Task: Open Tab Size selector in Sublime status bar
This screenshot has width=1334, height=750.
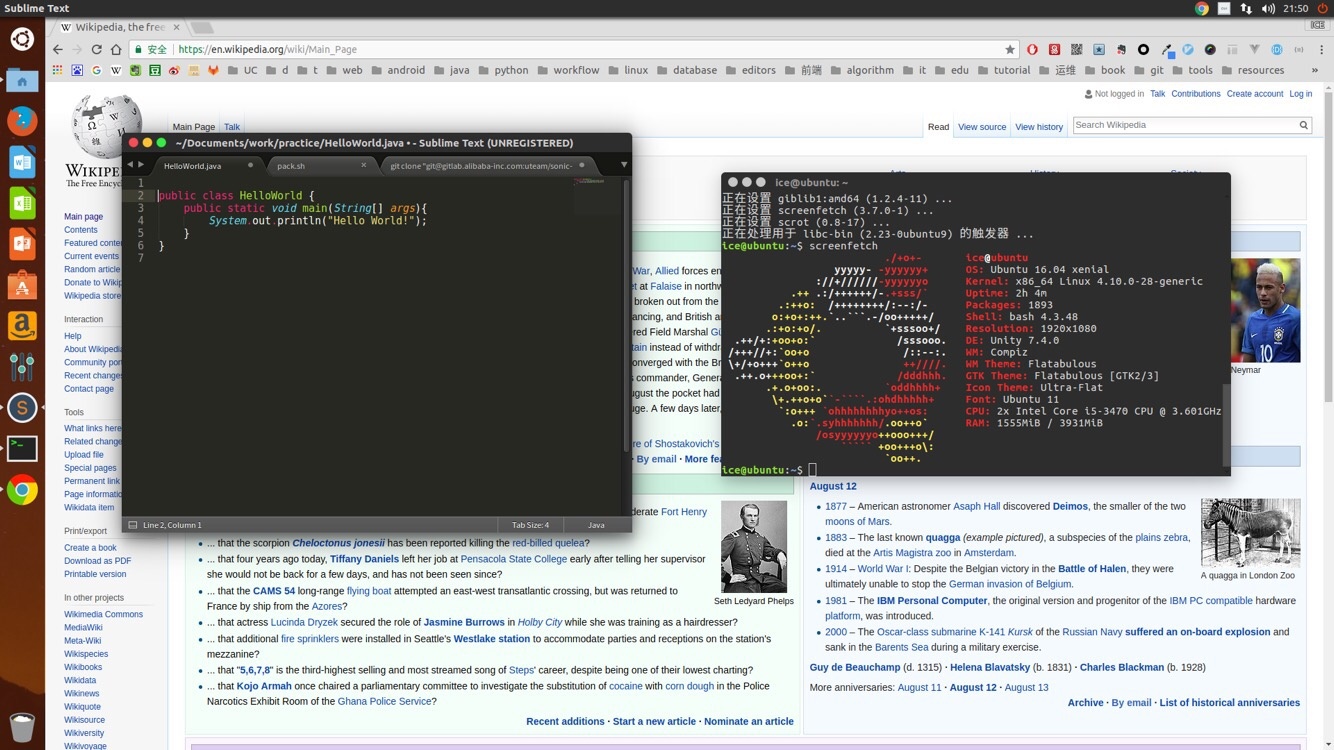Action: point(530,525)
